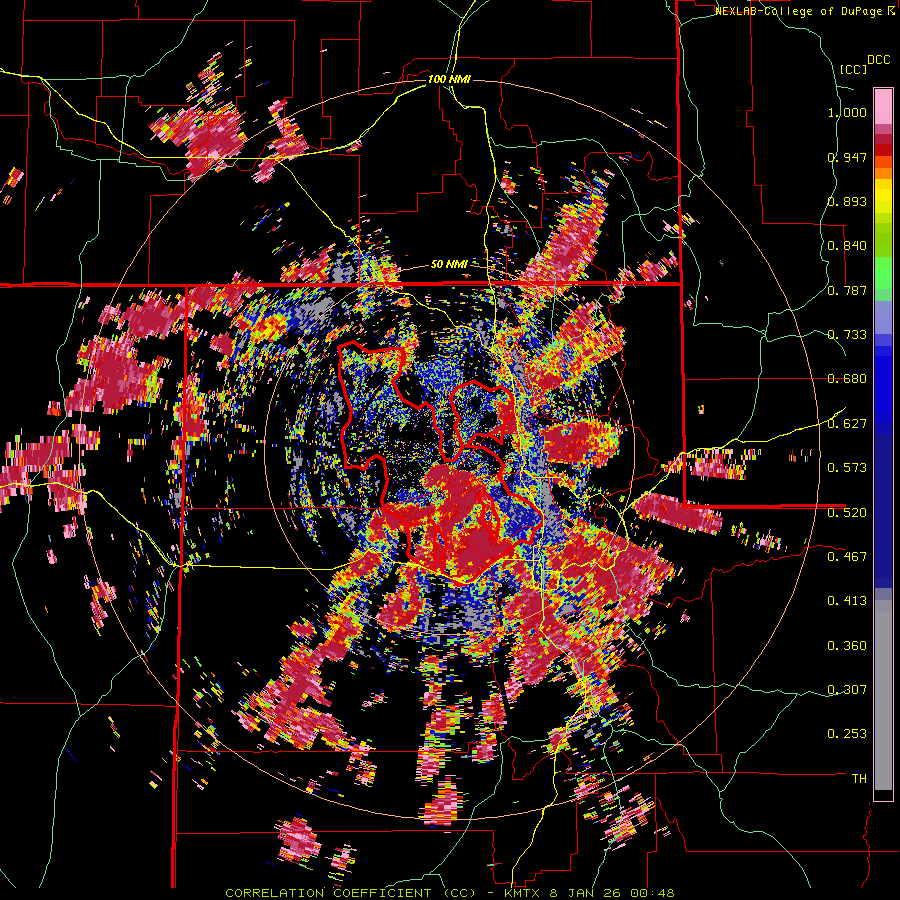Click the 0.573 value on the color scale
This screenshot has height=900, width=900.
pyautogui.click(x=847, y=468)
